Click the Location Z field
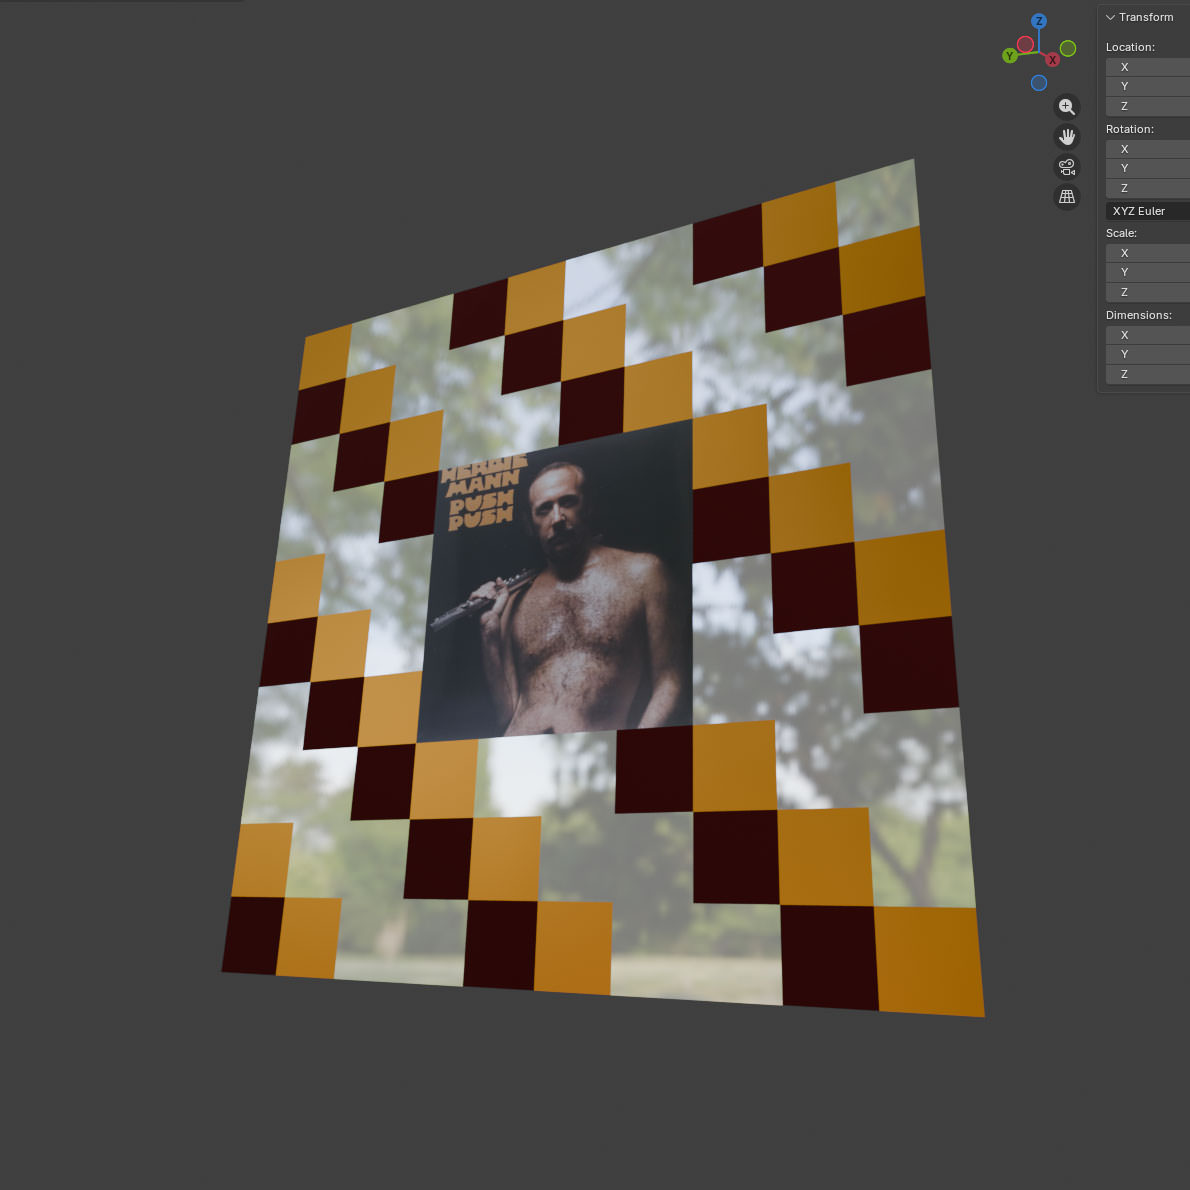Screen dimensions: 1190x1190 tap(1148, 106)
